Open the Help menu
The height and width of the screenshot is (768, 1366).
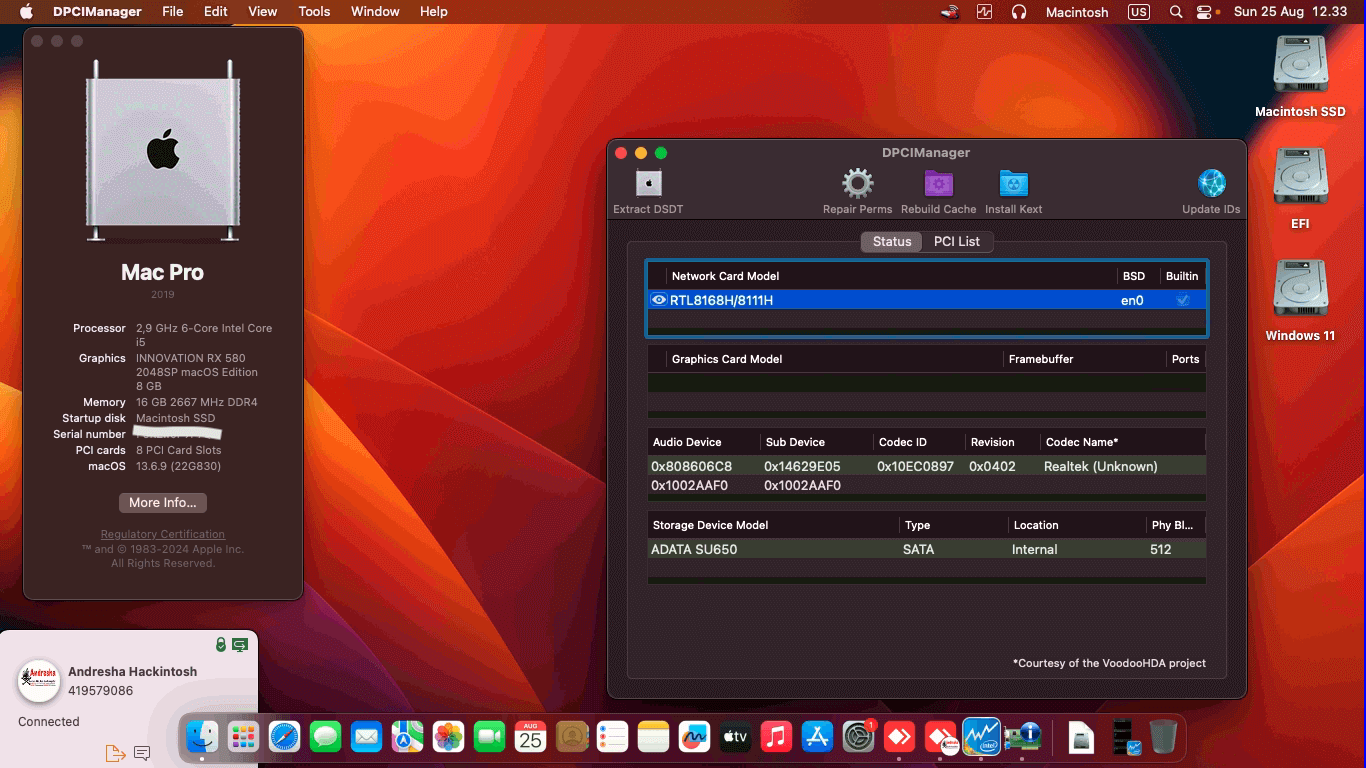click(434, 12)
